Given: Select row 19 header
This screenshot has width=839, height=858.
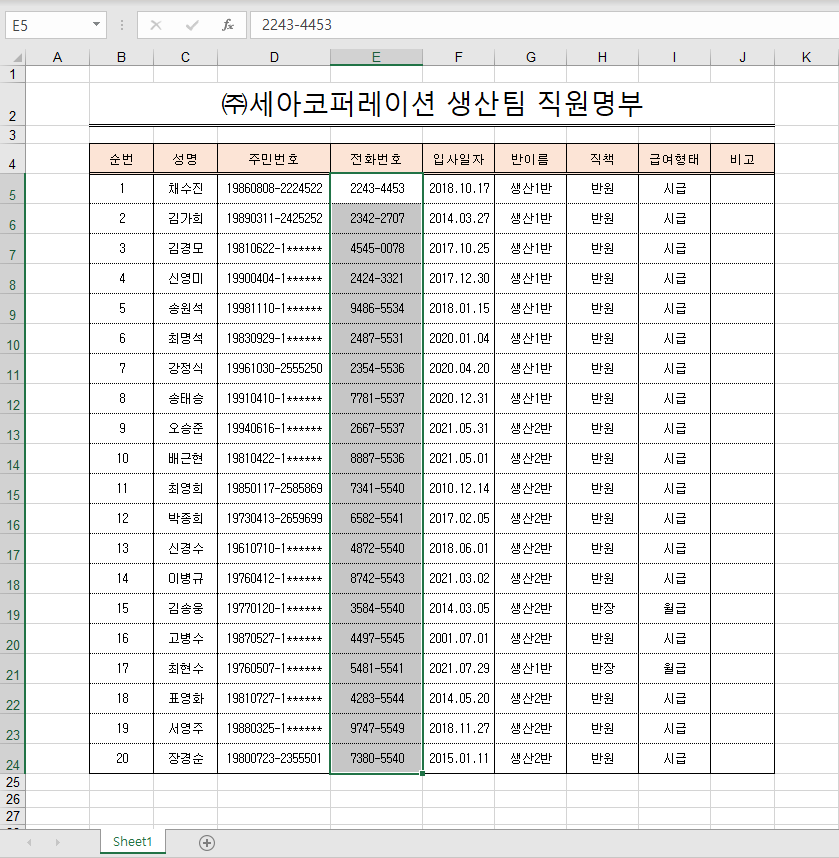Looking at the screenshot, I should coord(13,608).
